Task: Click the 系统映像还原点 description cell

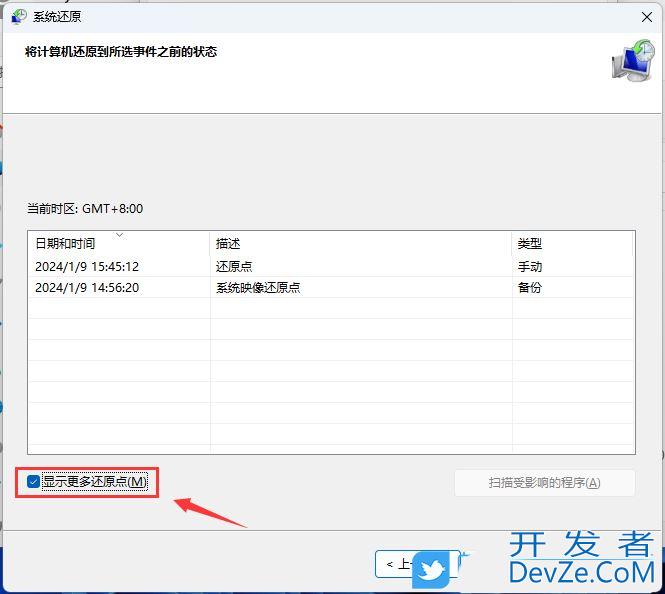Action: [x=258, y=287]
